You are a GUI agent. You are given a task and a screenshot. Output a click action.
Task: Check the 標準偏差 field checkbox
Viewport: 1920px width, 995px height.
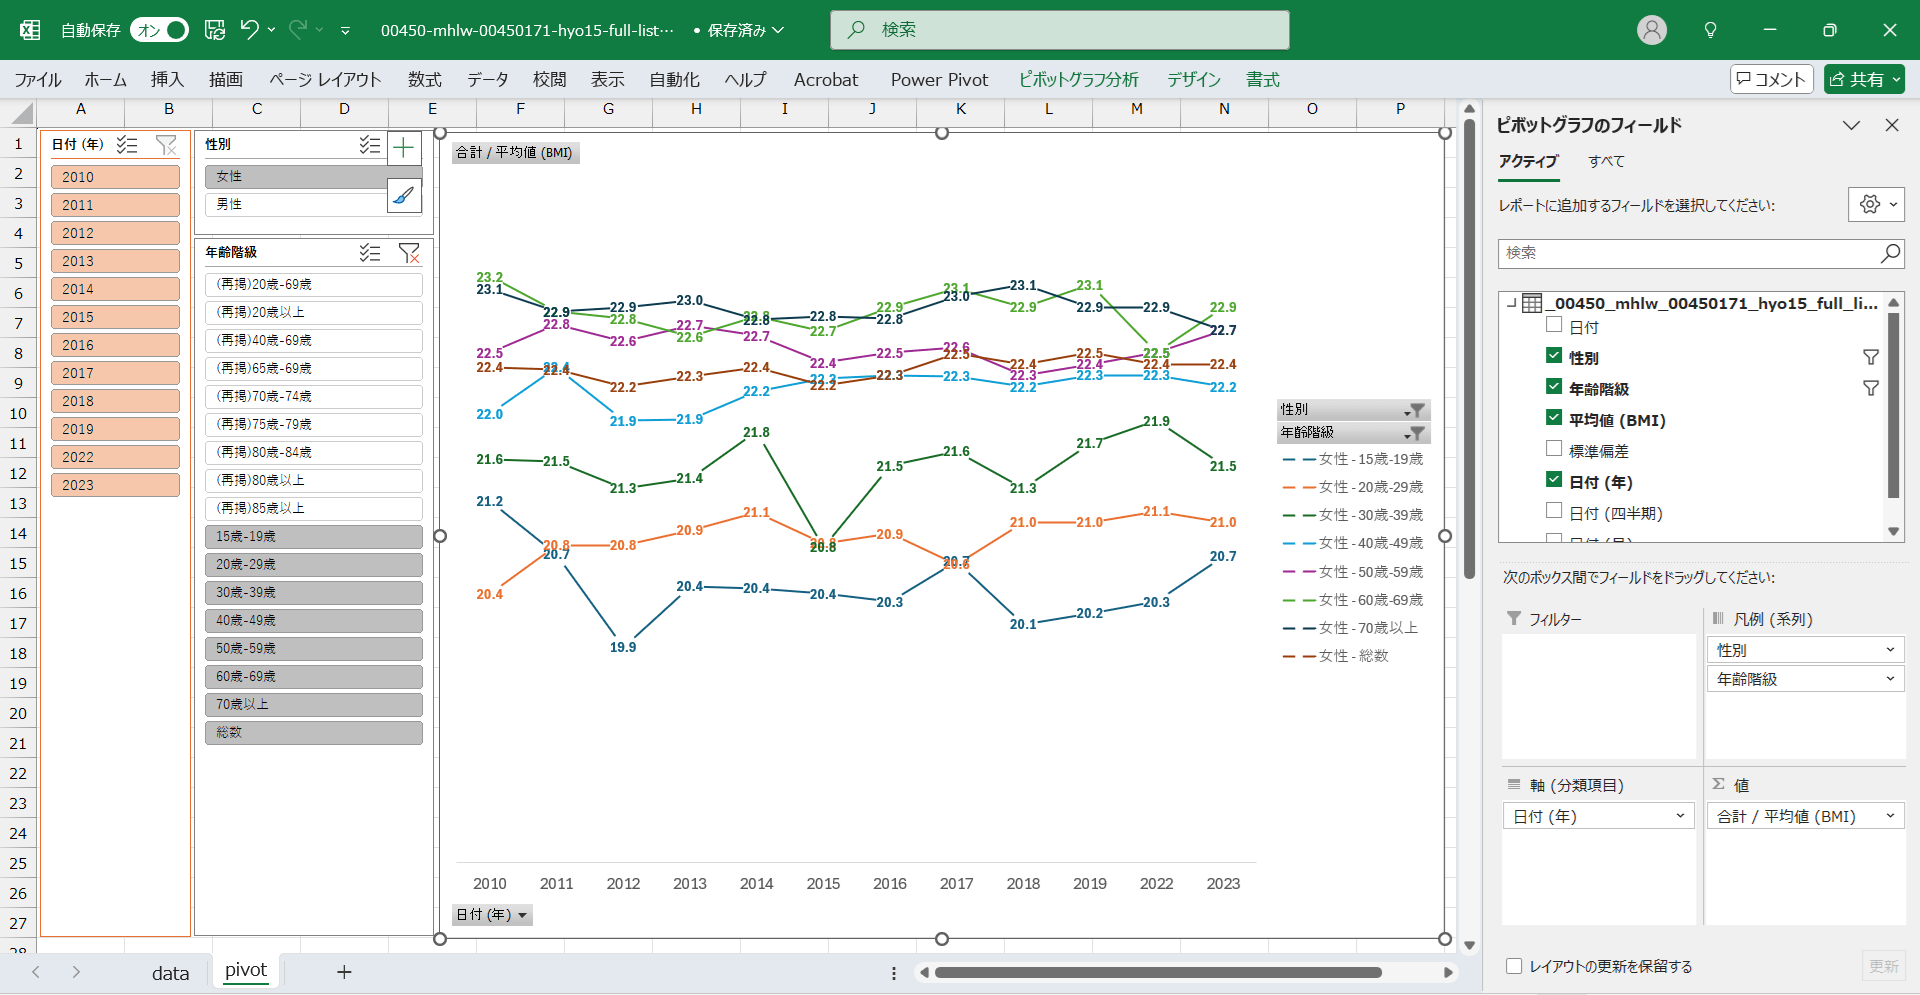coord(1554,449)
